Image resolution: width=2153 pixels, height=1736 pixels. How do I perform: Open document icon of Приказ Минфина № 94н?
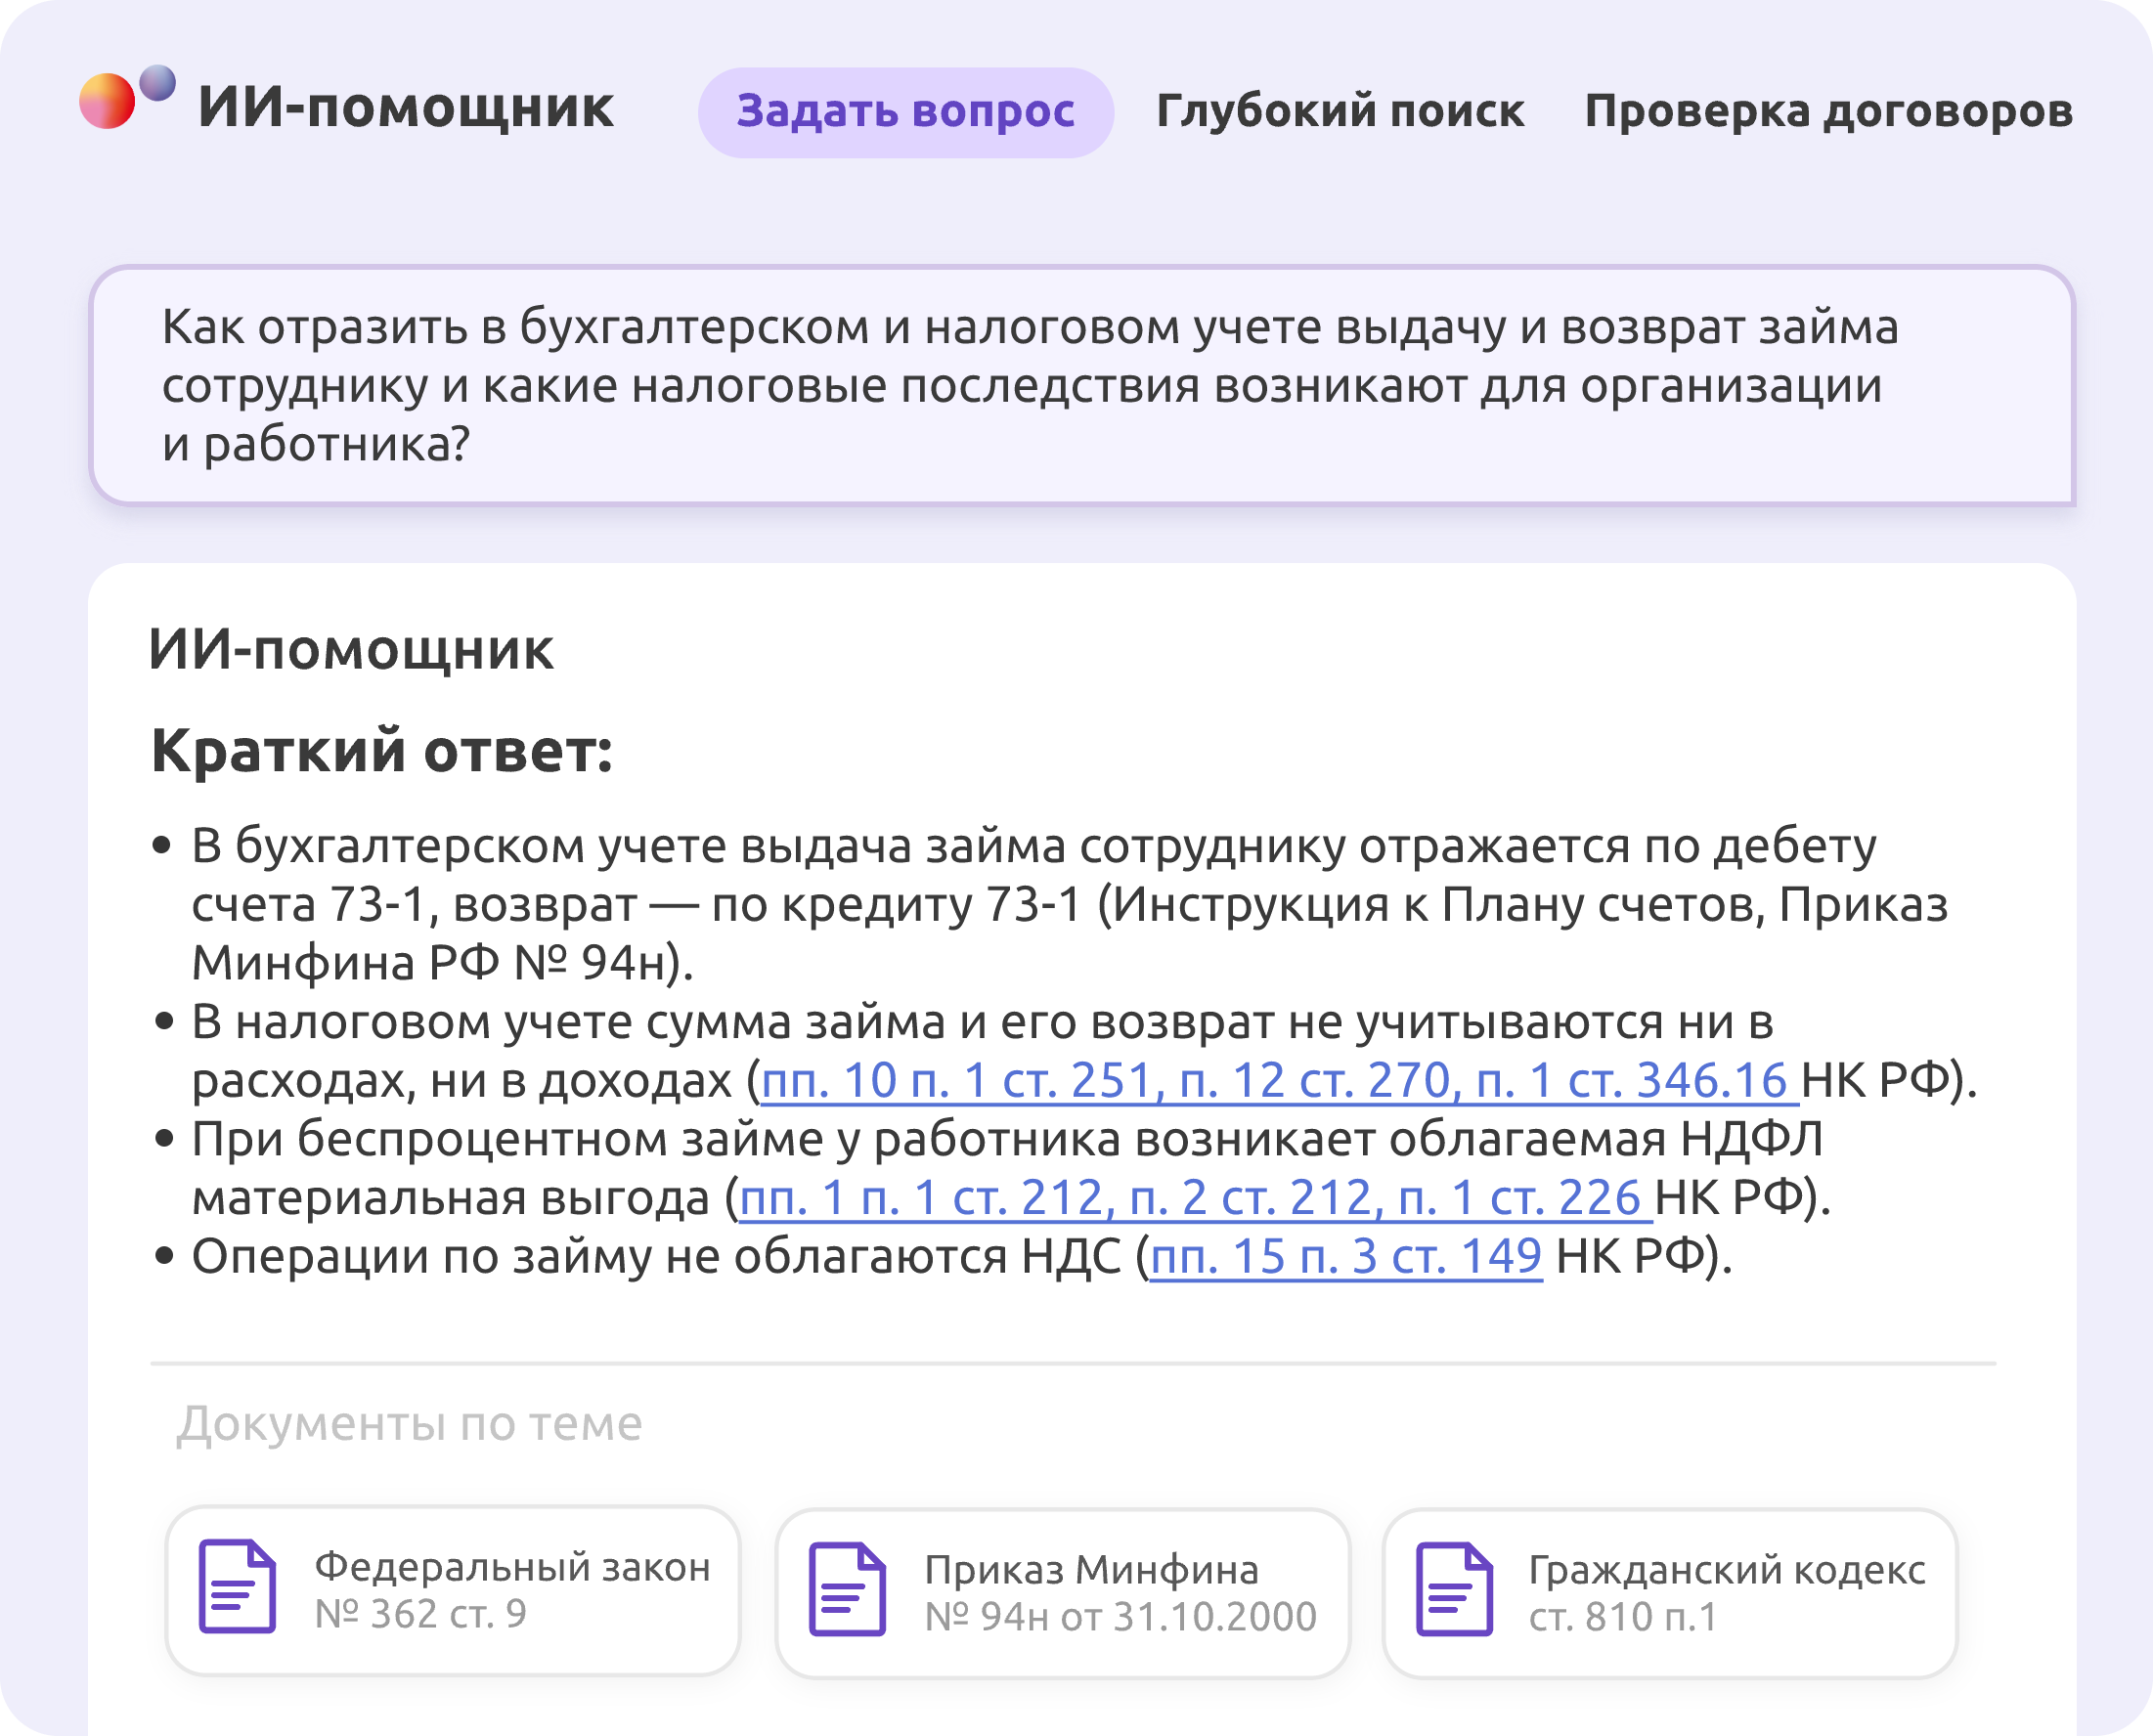coord(847,1590)
